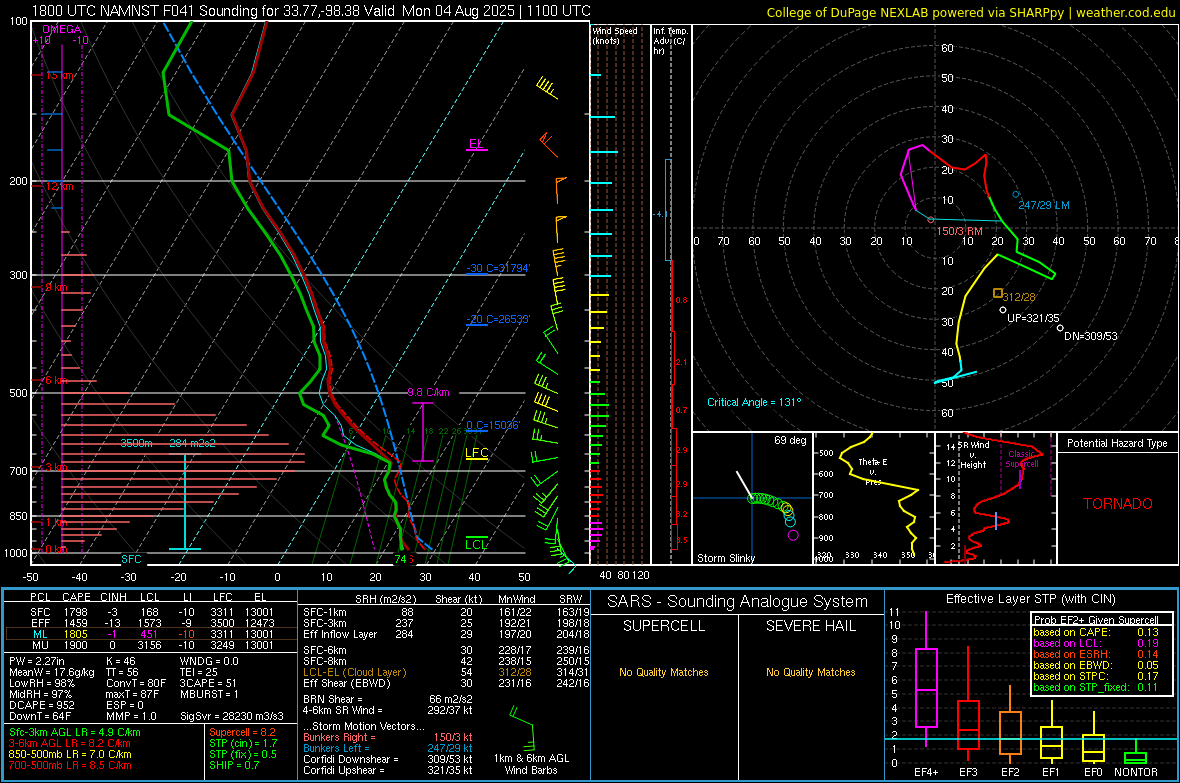This screenshot has height=783, width=1180.
Task: Click the 'SR Wind v. Height' inset label
Action: 973,455
